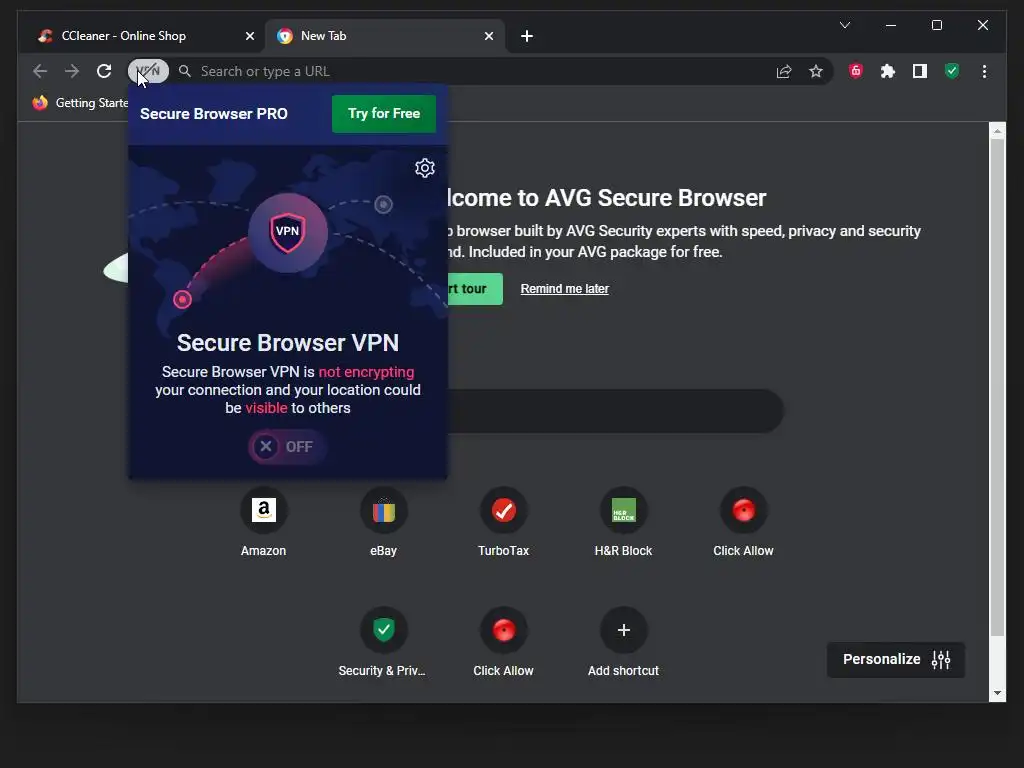Viewport: 1024px width, 768px height.
Task: Click the Secure Browser PRO title
Action: click(x=214, y=114)
